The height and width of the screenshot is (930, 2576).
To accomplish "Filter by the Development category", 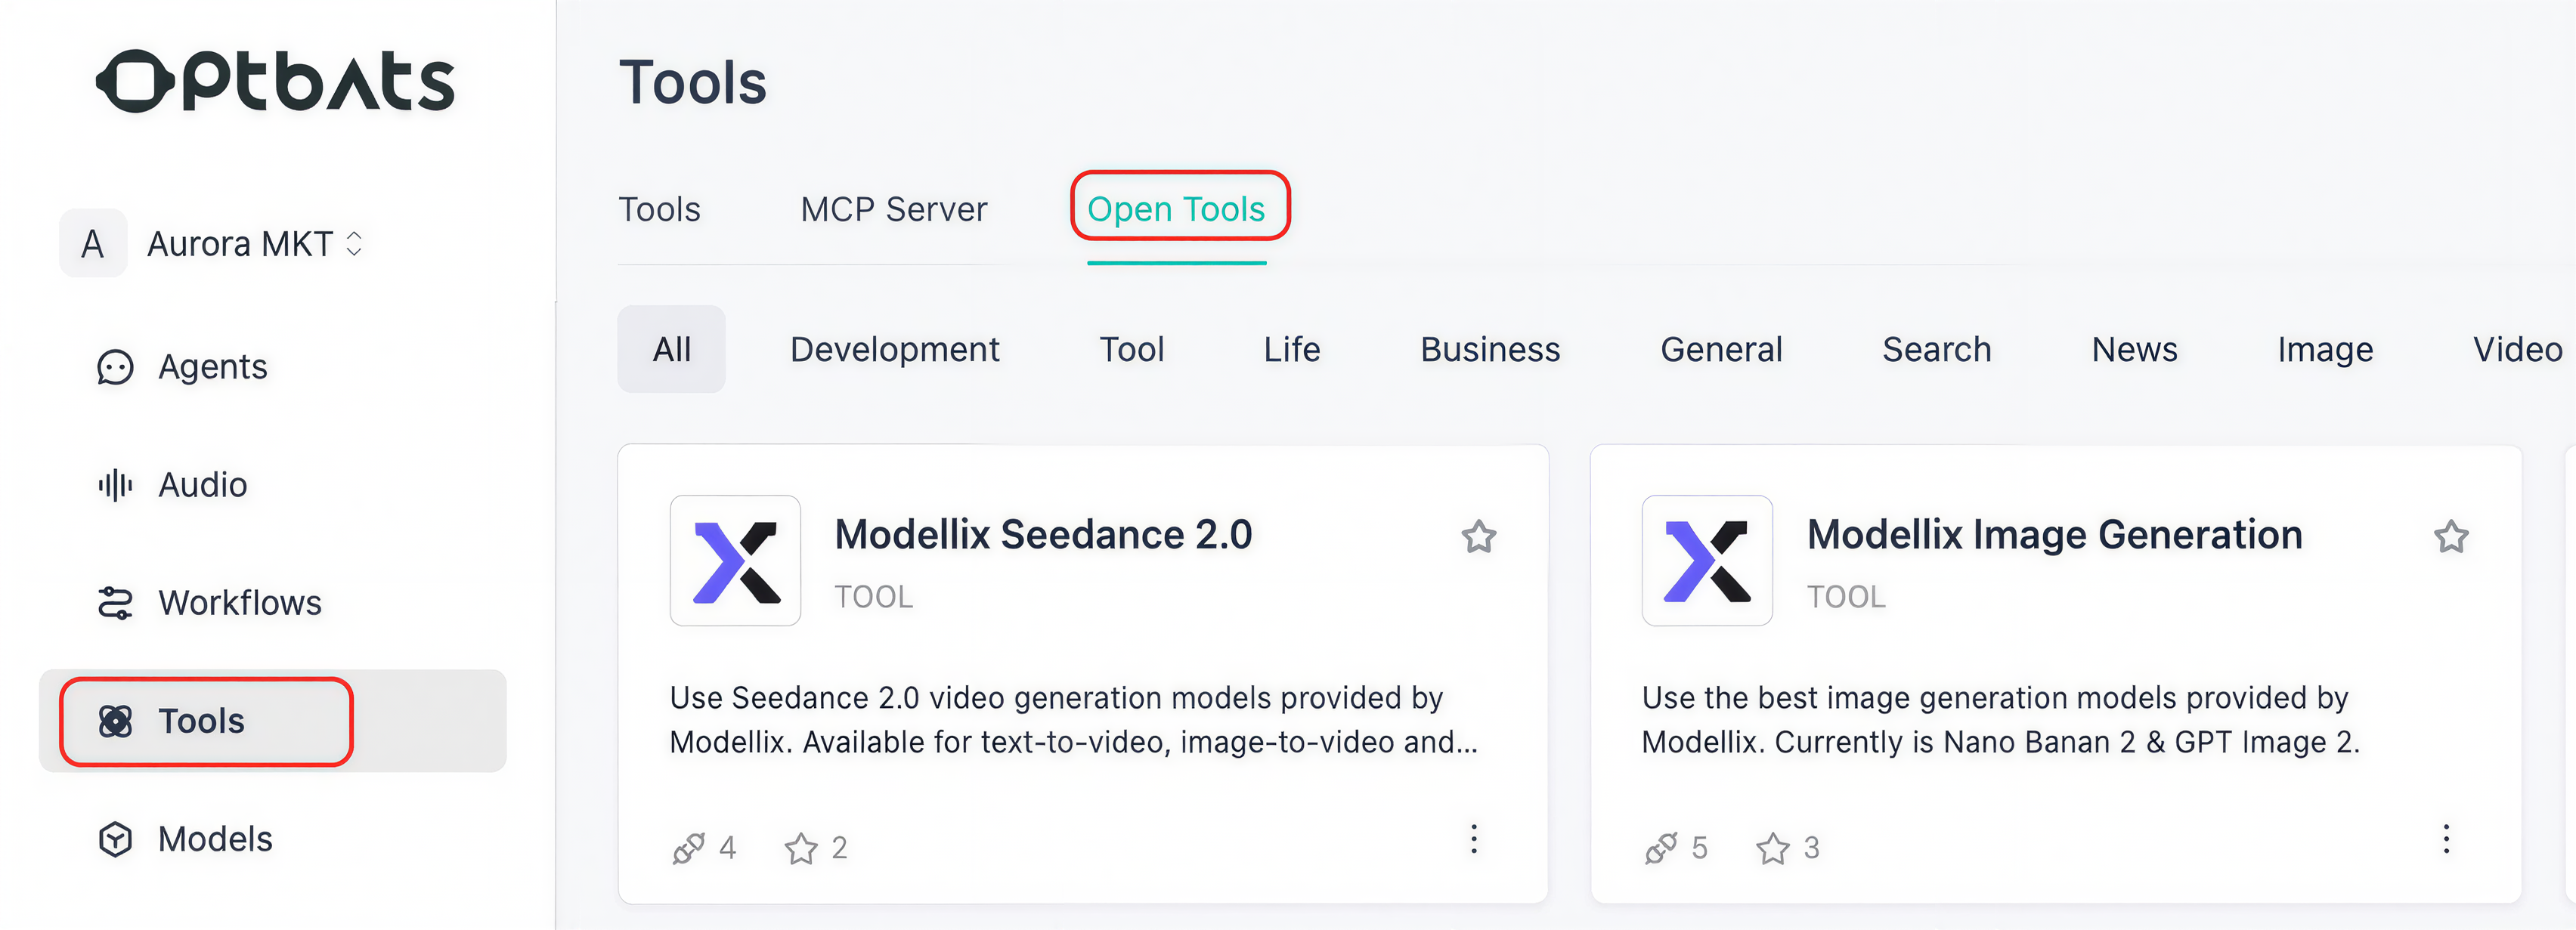I will pyautogui.click(x=894, y=349).
